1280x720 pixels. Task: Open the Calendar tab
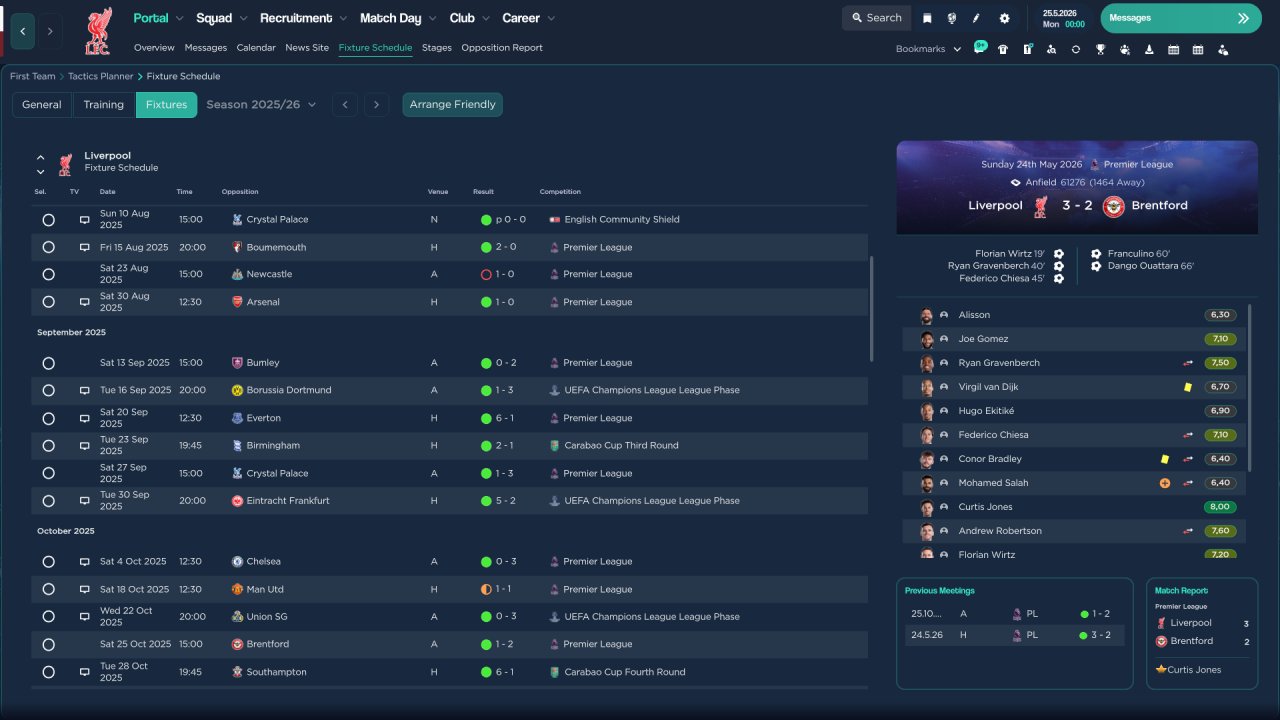pos(256,48)
